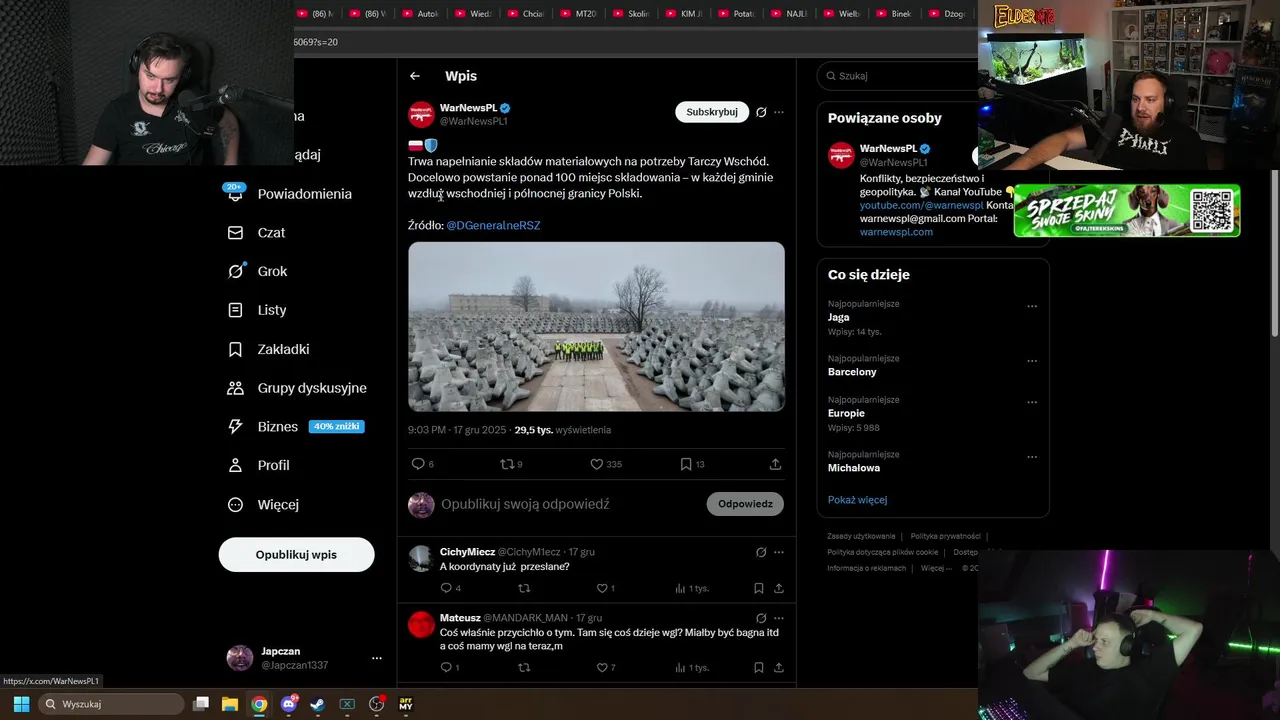Expand the Więcej sidebar menu
The image size is (1280, 720).
pos(263,505)
